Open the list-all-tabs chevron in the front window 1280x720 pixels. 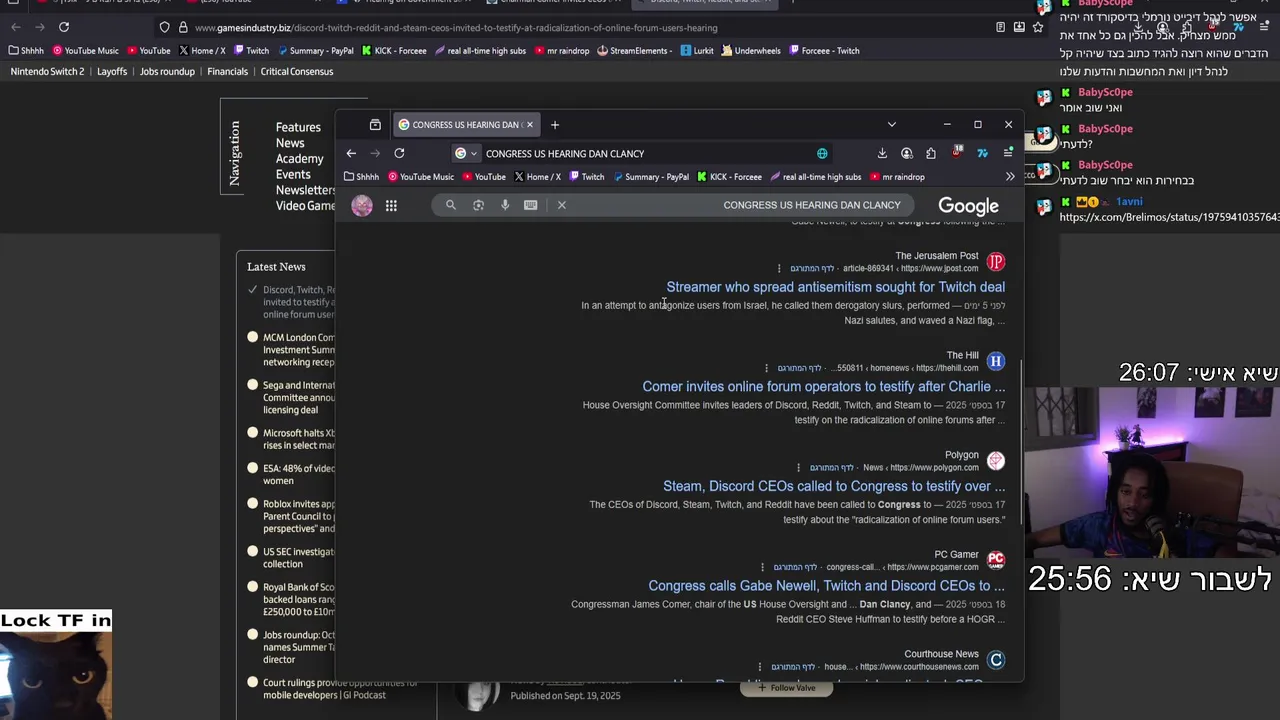pyautogui.click(x=891, y=125)
